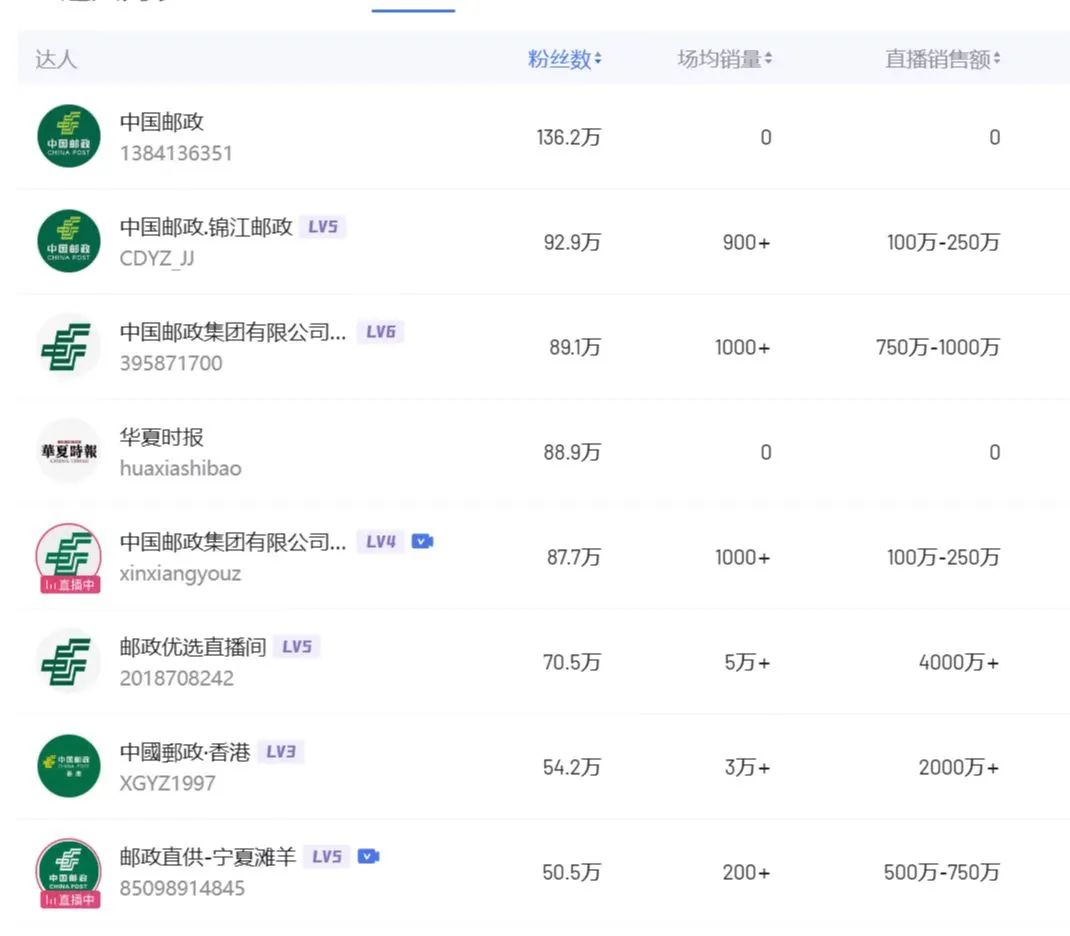
Task: Open avatar of 中国邮政.锦江邮政
Action: pos(68,241)
